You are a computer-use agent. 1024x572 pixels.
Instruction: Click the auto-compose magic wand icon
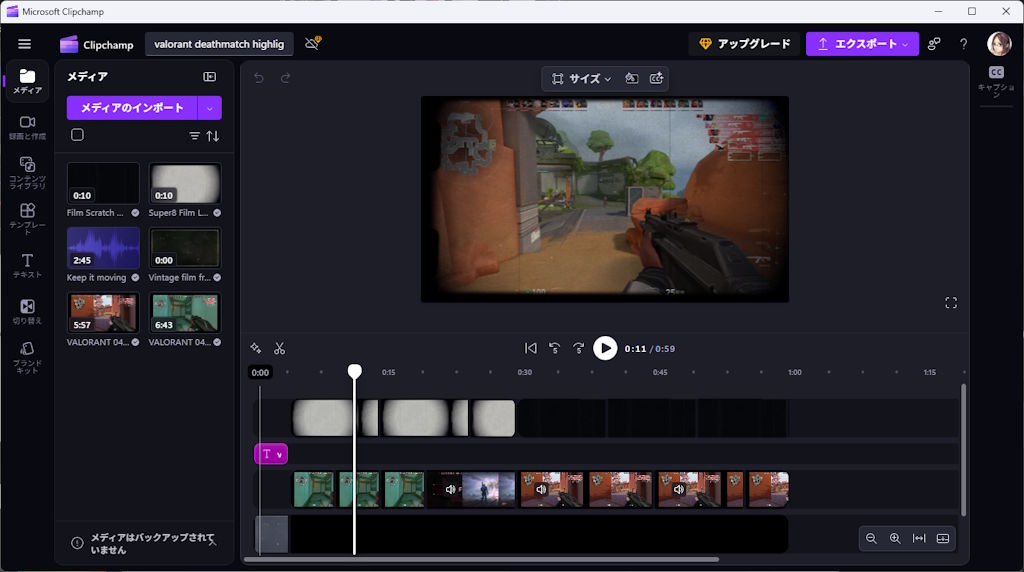click(255, 348)
